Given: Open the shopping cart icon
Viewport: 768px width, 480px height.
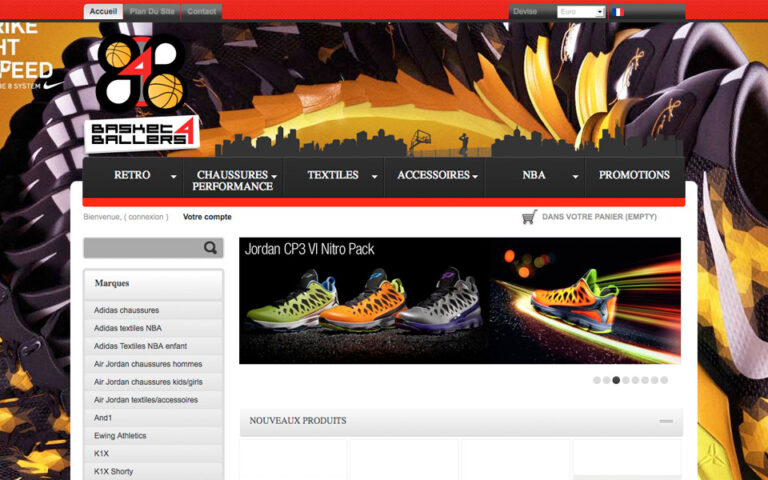Looking at the screenshot, I should [x=529, y=217].
